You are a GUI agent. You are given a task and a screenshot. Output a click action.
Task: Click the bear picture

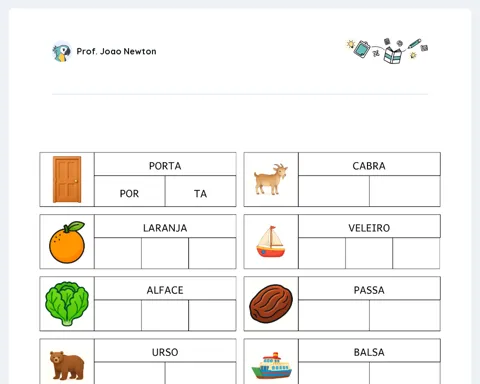67,365
